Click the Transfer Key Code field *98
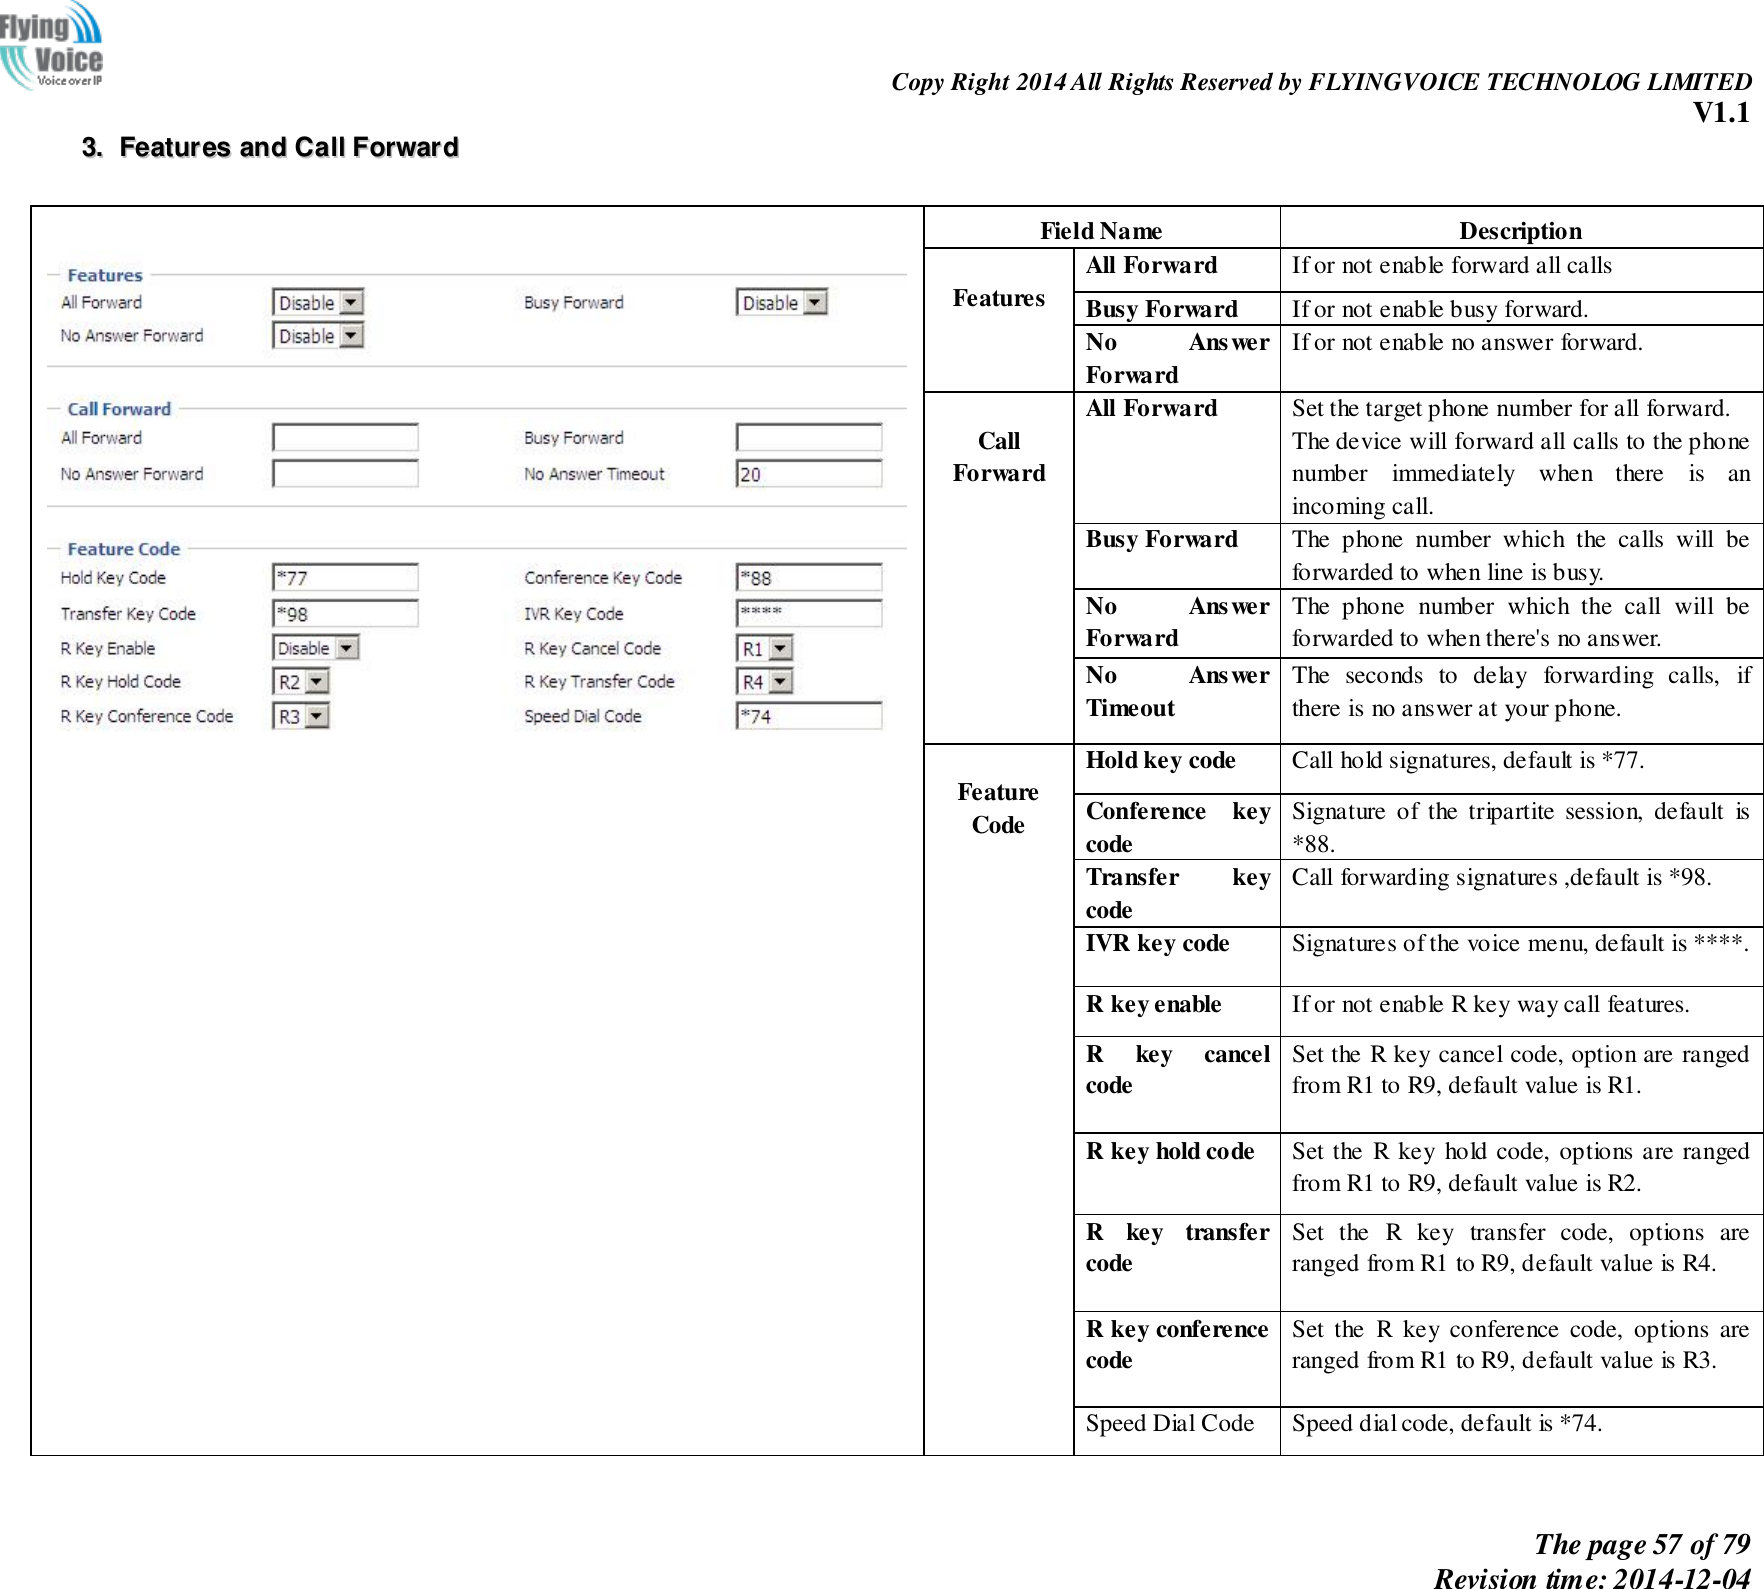Image resolution: width=1764 pixels, height=1589 pixels. pyautogui.click(x=345, y=613)
